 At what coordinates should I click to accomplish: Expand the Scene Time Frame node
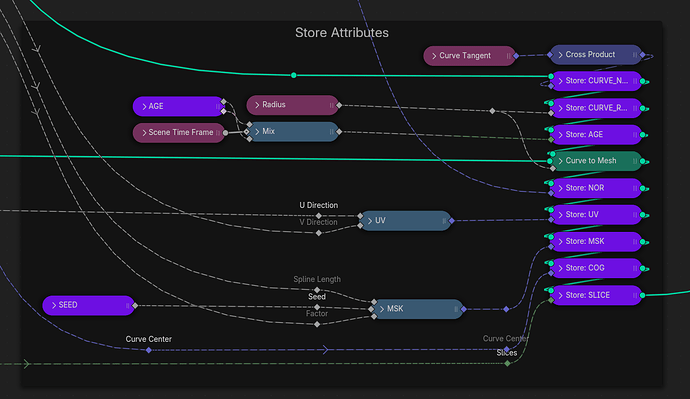pyautogui.click(x=144, y=133)
